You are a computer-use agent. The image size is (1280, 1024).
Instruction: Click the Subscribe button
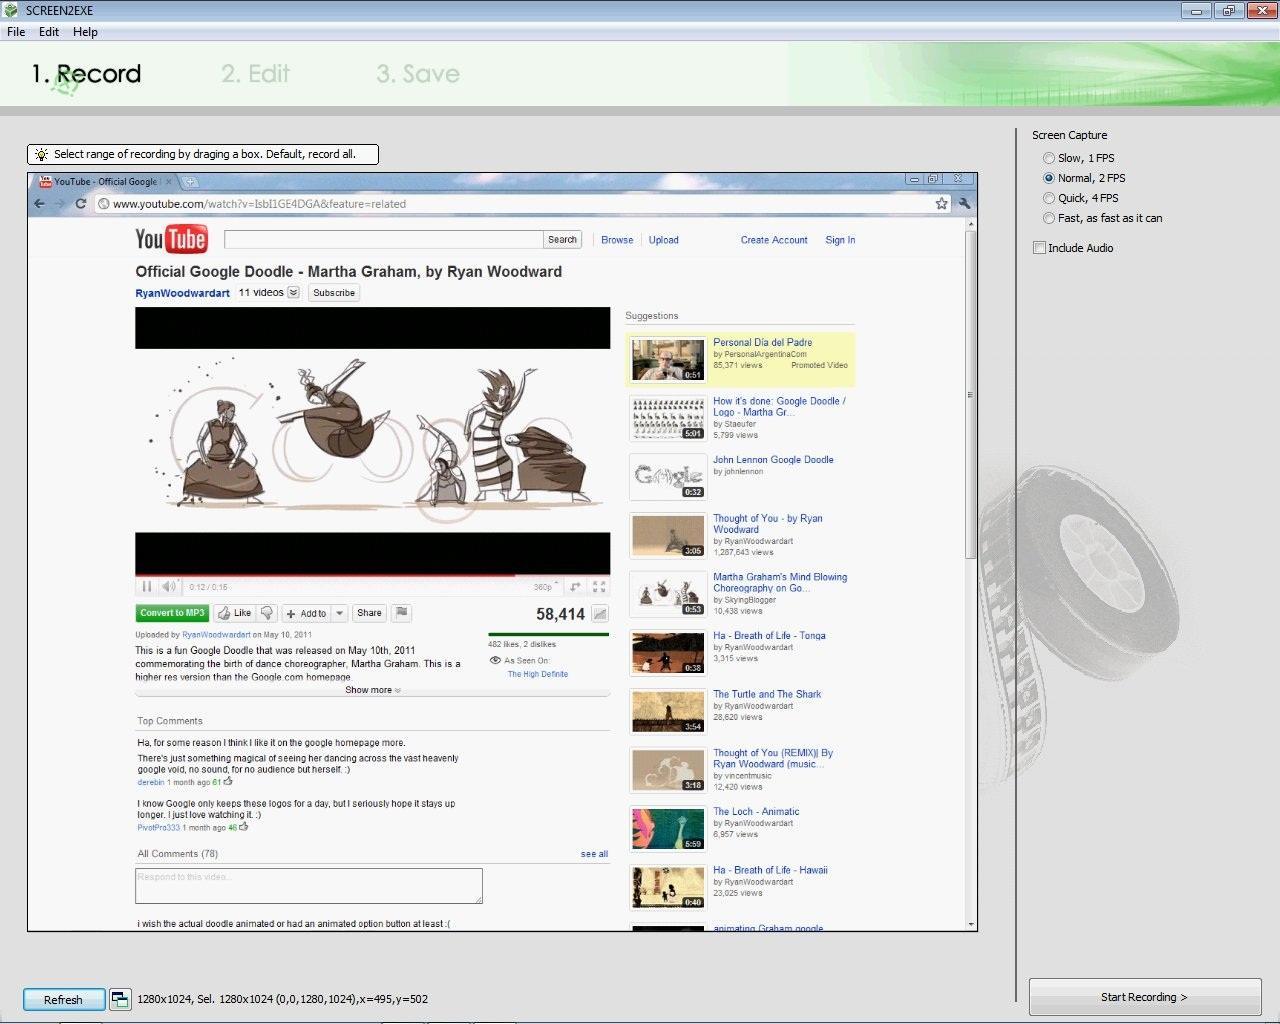pos(334,293)
